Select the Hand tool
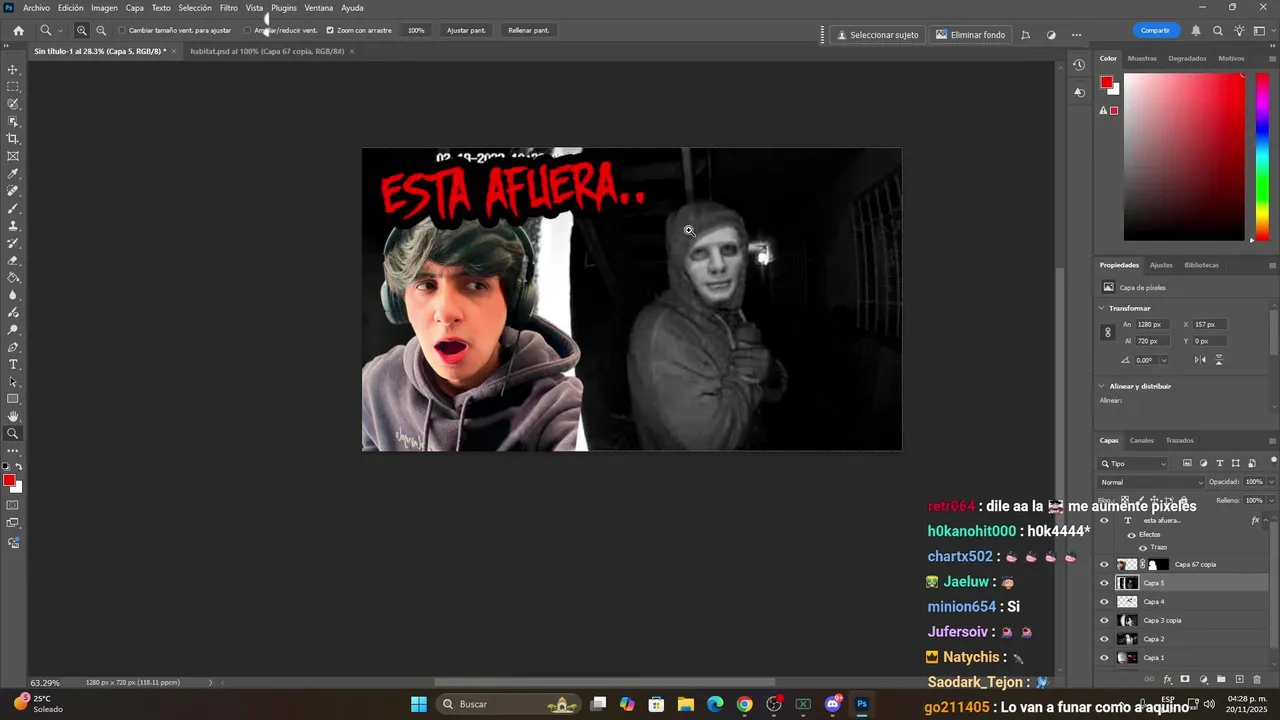Viewport: 1280px width, 720px height. (13, 416)
